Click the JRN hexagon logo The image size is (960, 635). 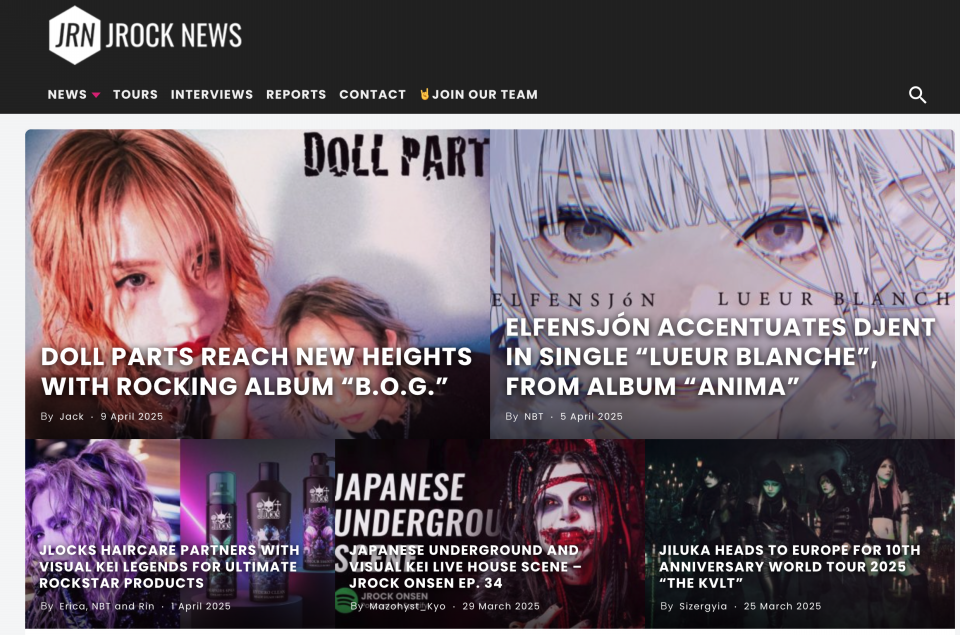[74, 35]
